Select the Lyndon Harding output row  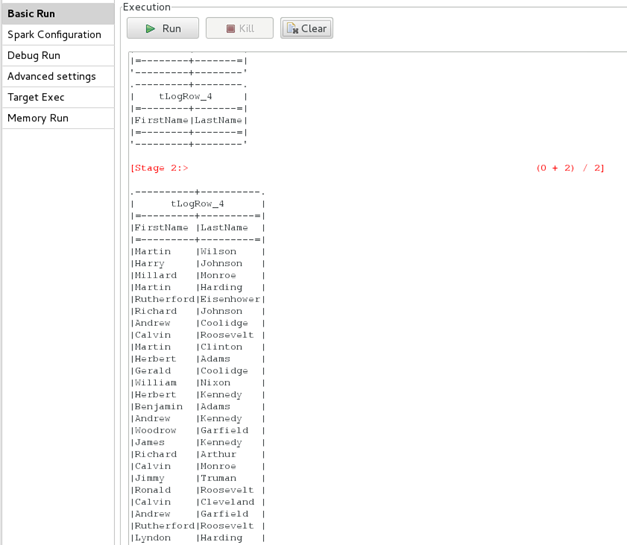(196, 538)
